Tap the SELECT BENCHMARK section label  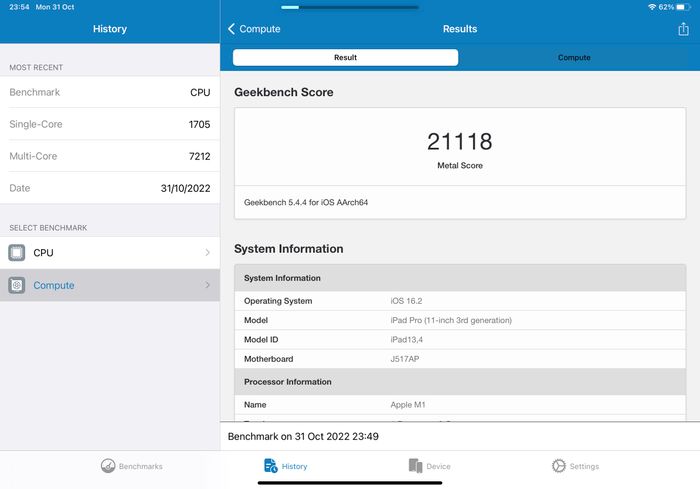48,228
